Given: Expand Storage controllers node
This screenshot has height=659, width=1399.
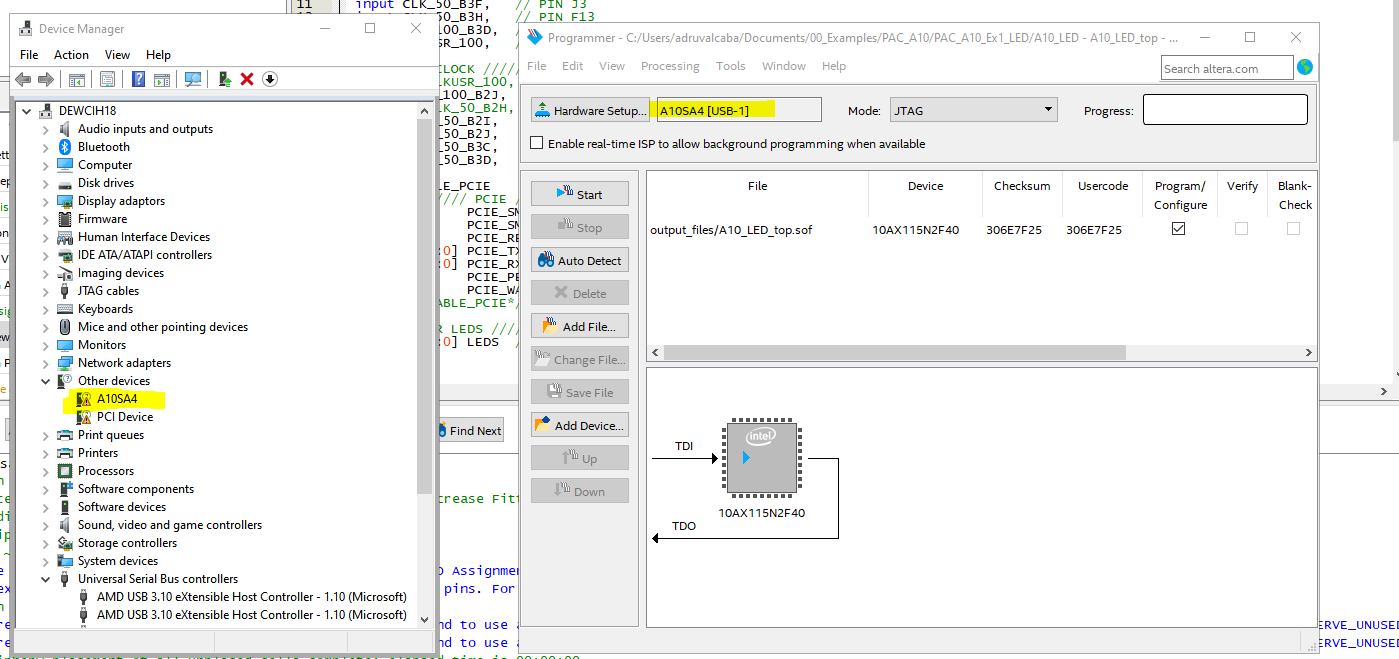Looking at the screenshot, I should tap(45, 543).
